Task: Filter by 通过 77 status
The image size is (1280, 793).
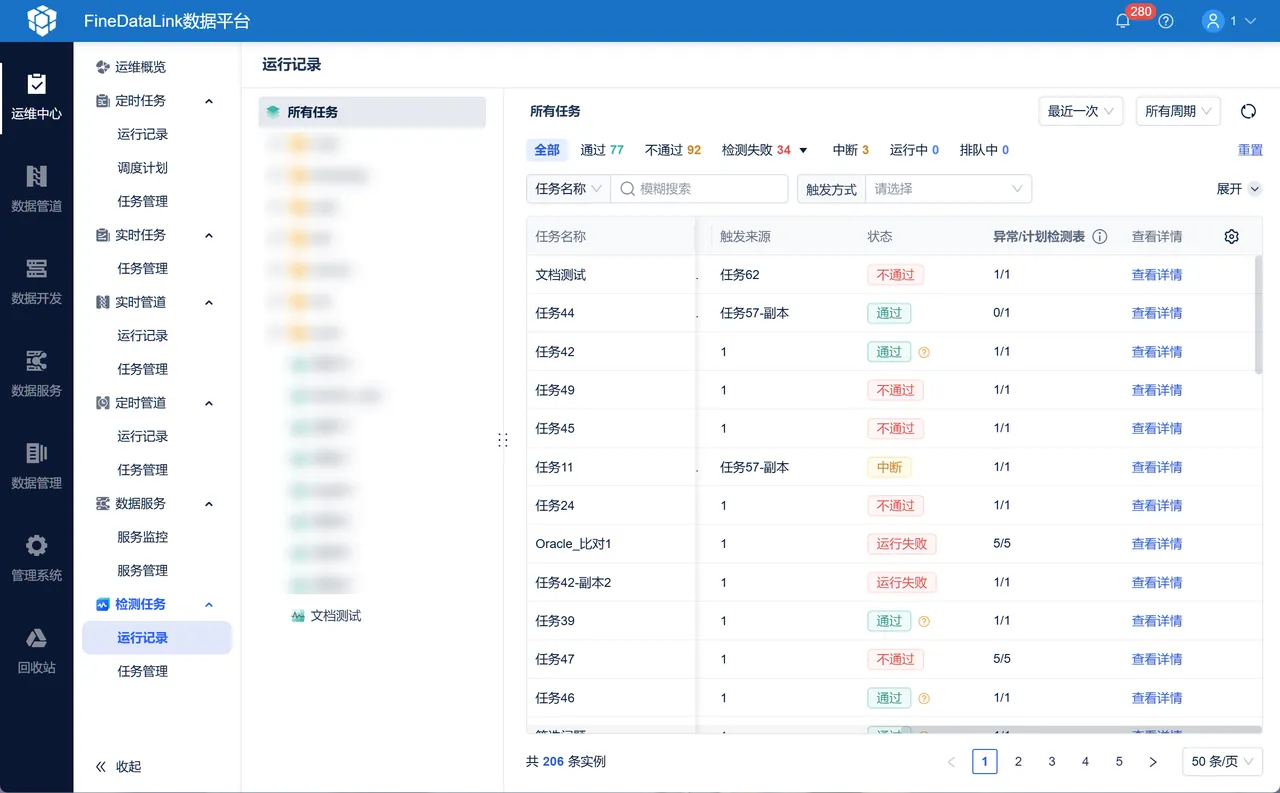Action: (x=602, y=150)
